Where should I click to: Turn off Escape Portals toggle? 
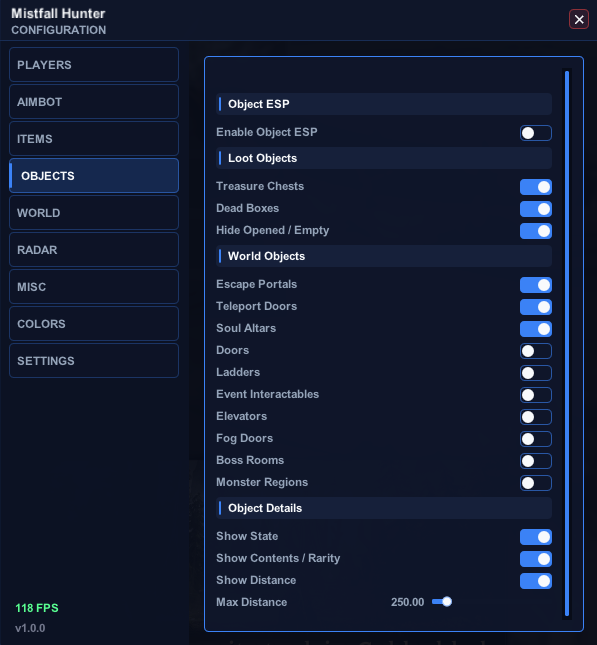coord(536,285)
